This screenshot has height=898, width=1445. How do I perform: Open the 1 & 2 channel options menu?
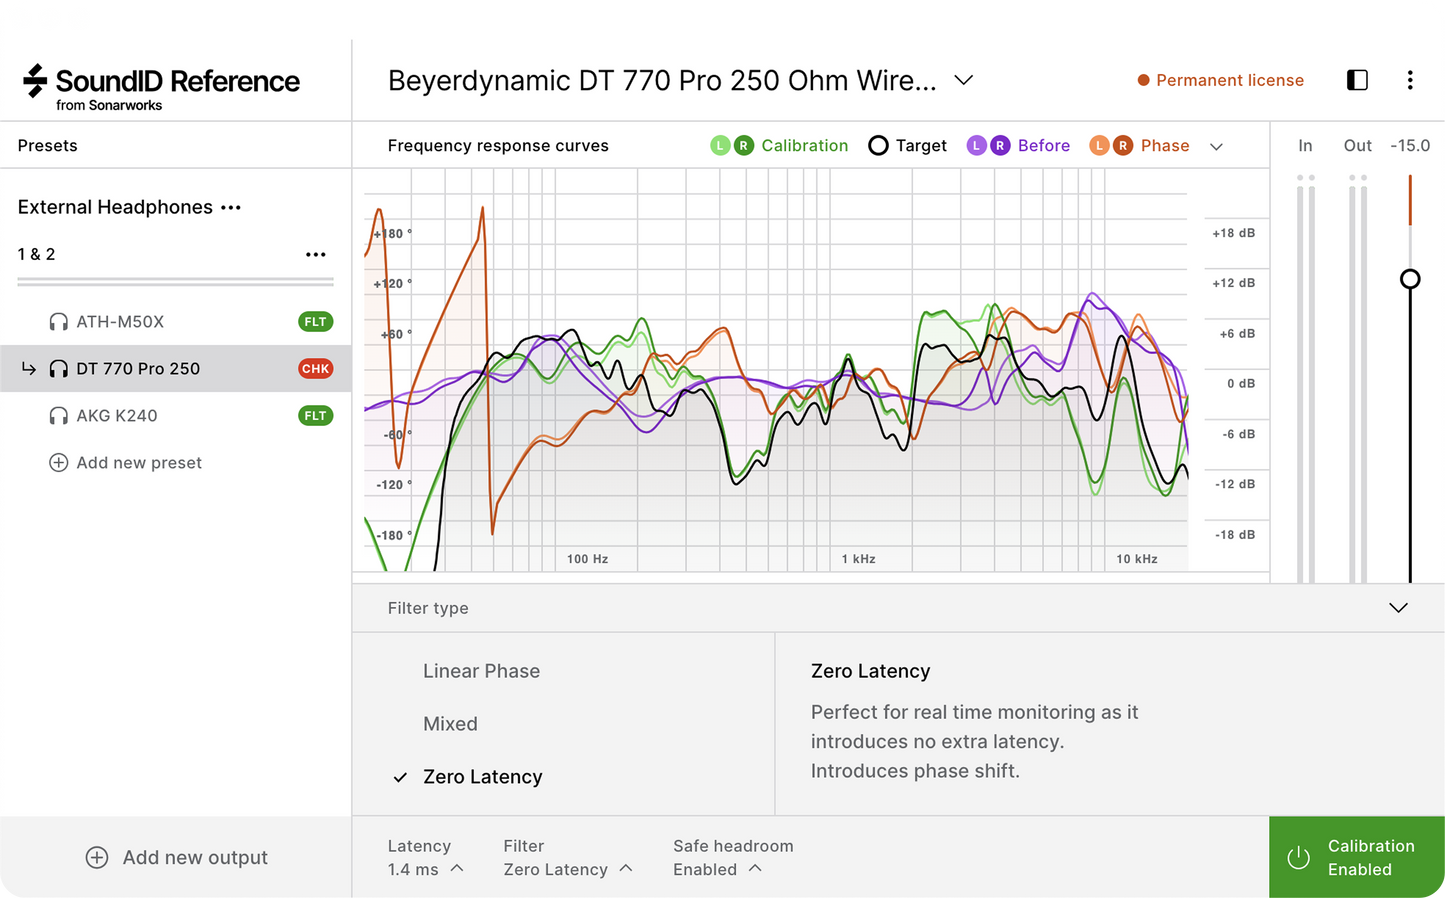(316, 255)
